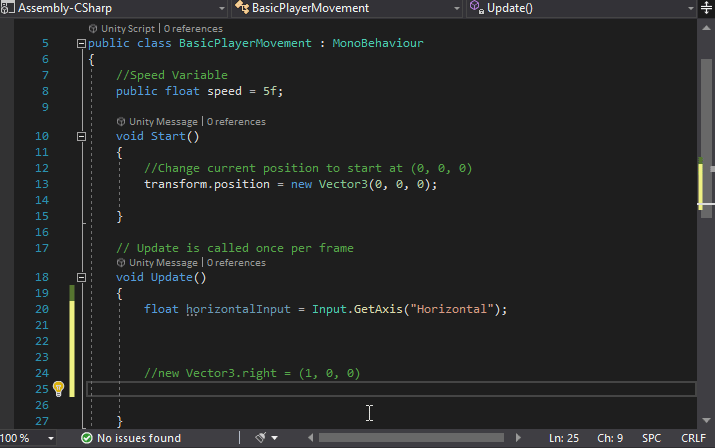Collapse the Start() method outline
Viewport: 715px width, 448px height.
[81, 136]
